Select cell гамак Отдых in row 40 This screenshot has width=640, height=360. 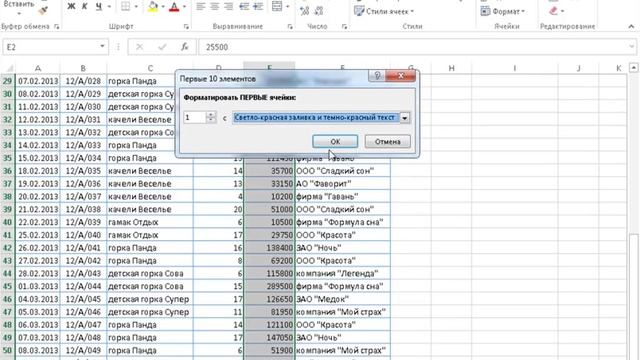point(150,222)
